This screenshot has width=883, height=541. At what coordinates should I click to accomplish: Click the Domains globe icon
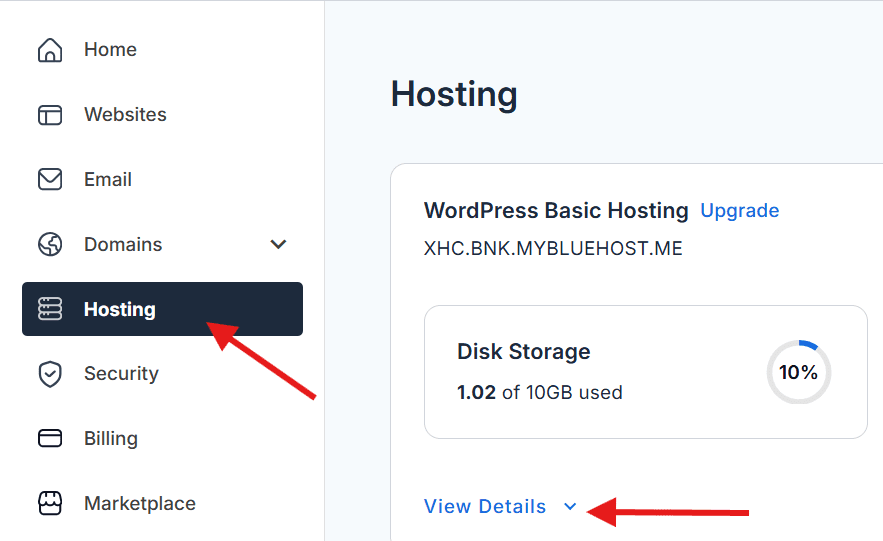50,244
